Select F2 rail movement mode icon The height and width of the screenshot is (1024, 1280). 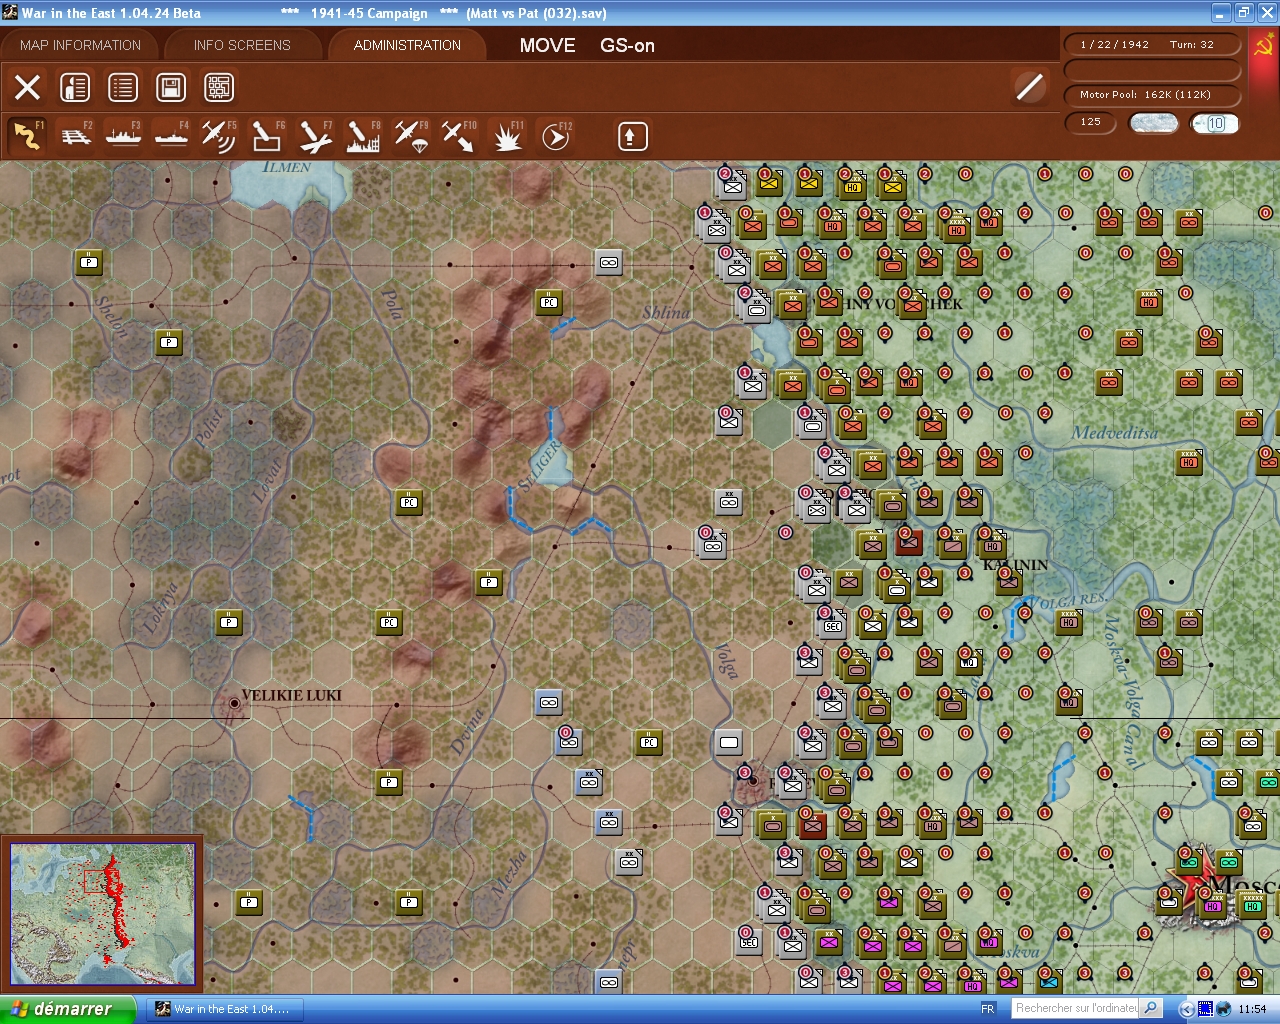point(76,136)
